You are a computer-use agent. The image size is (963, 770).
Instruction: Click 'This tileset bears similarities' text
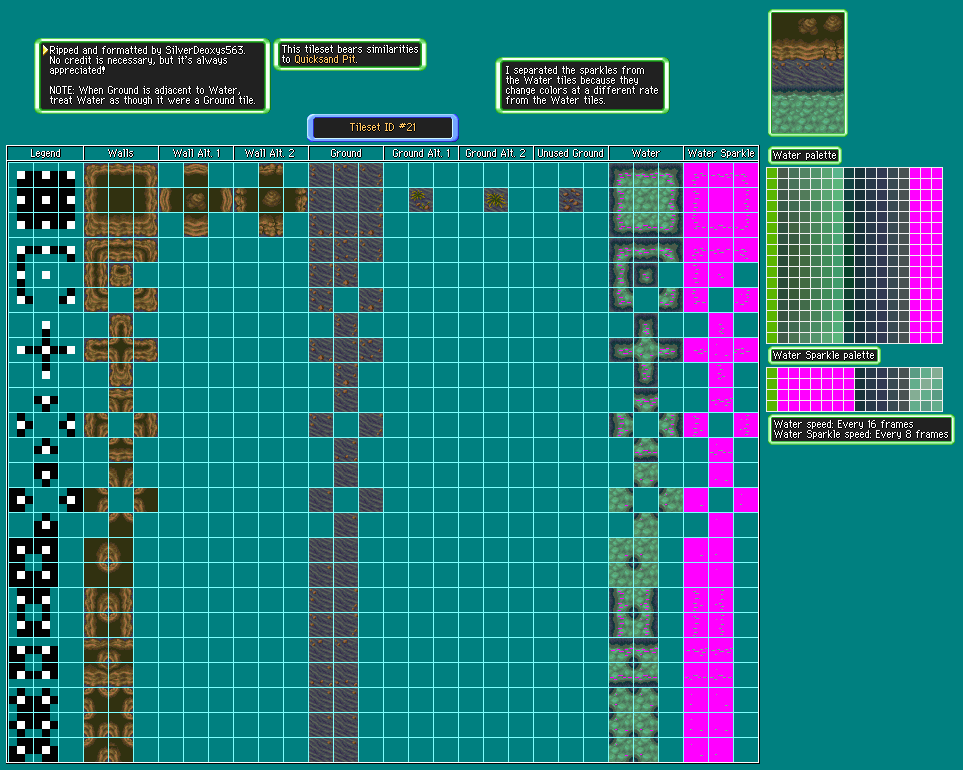pyautogui.click(x=349, y=49)
